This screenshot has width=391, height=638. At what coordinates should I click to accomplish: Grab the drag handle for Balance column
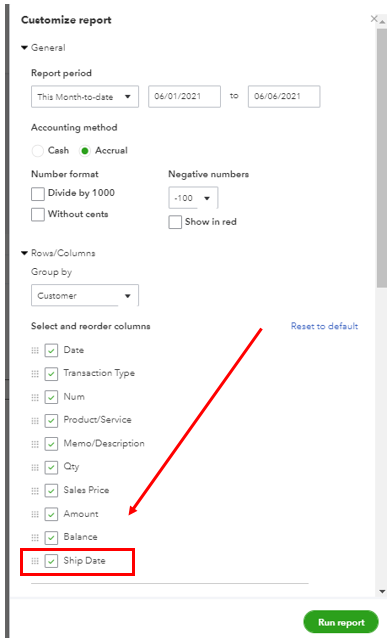click(x=35, y=537)
